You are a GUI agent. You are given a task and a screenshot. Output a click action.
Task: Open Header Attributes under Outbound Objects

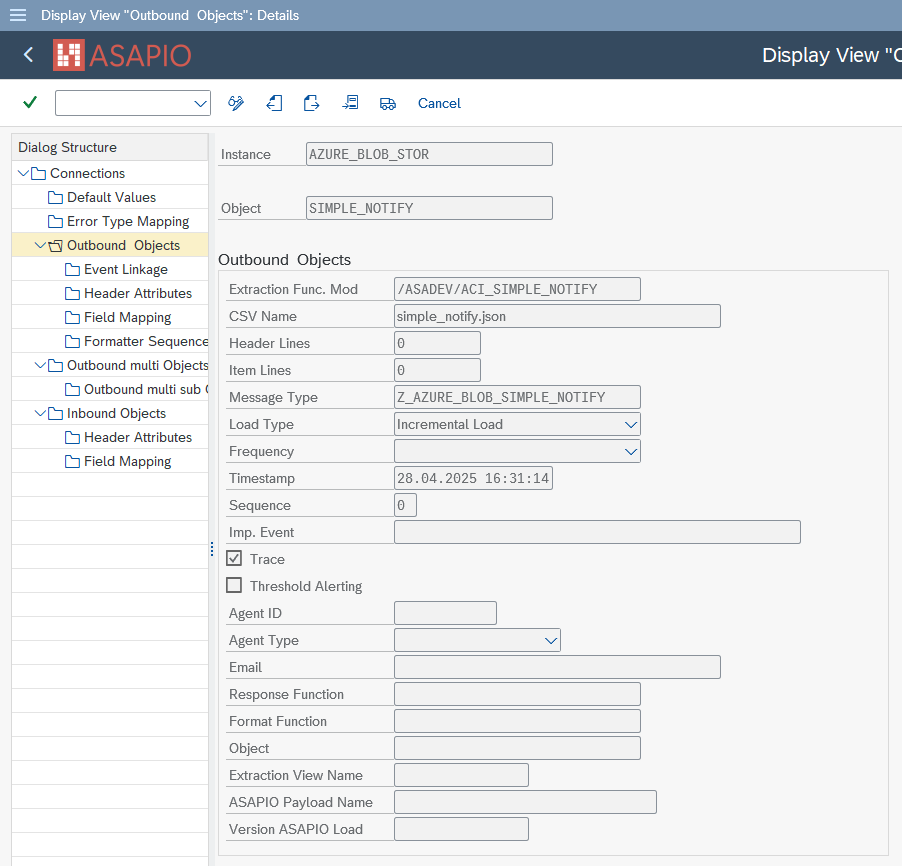[128, 293]
